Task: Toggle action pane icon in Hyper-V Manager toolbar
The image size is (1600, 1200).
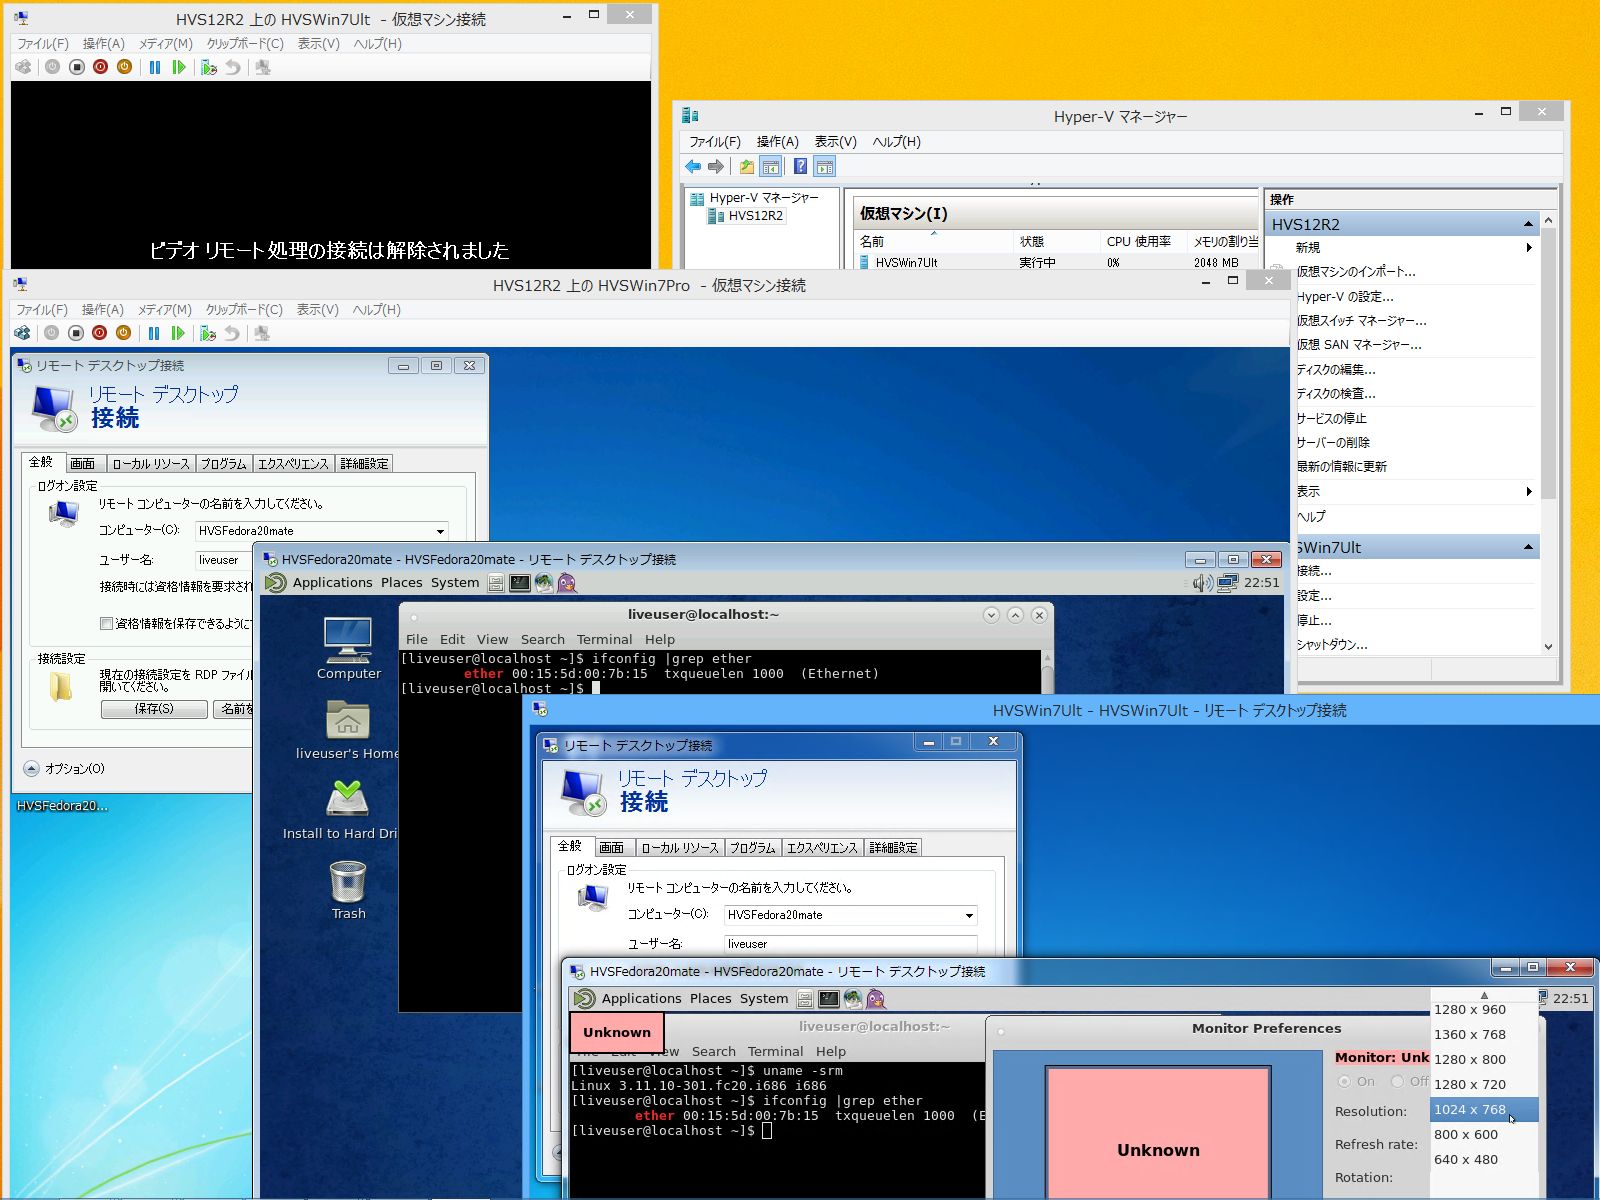Action: (x=824, y=166)
